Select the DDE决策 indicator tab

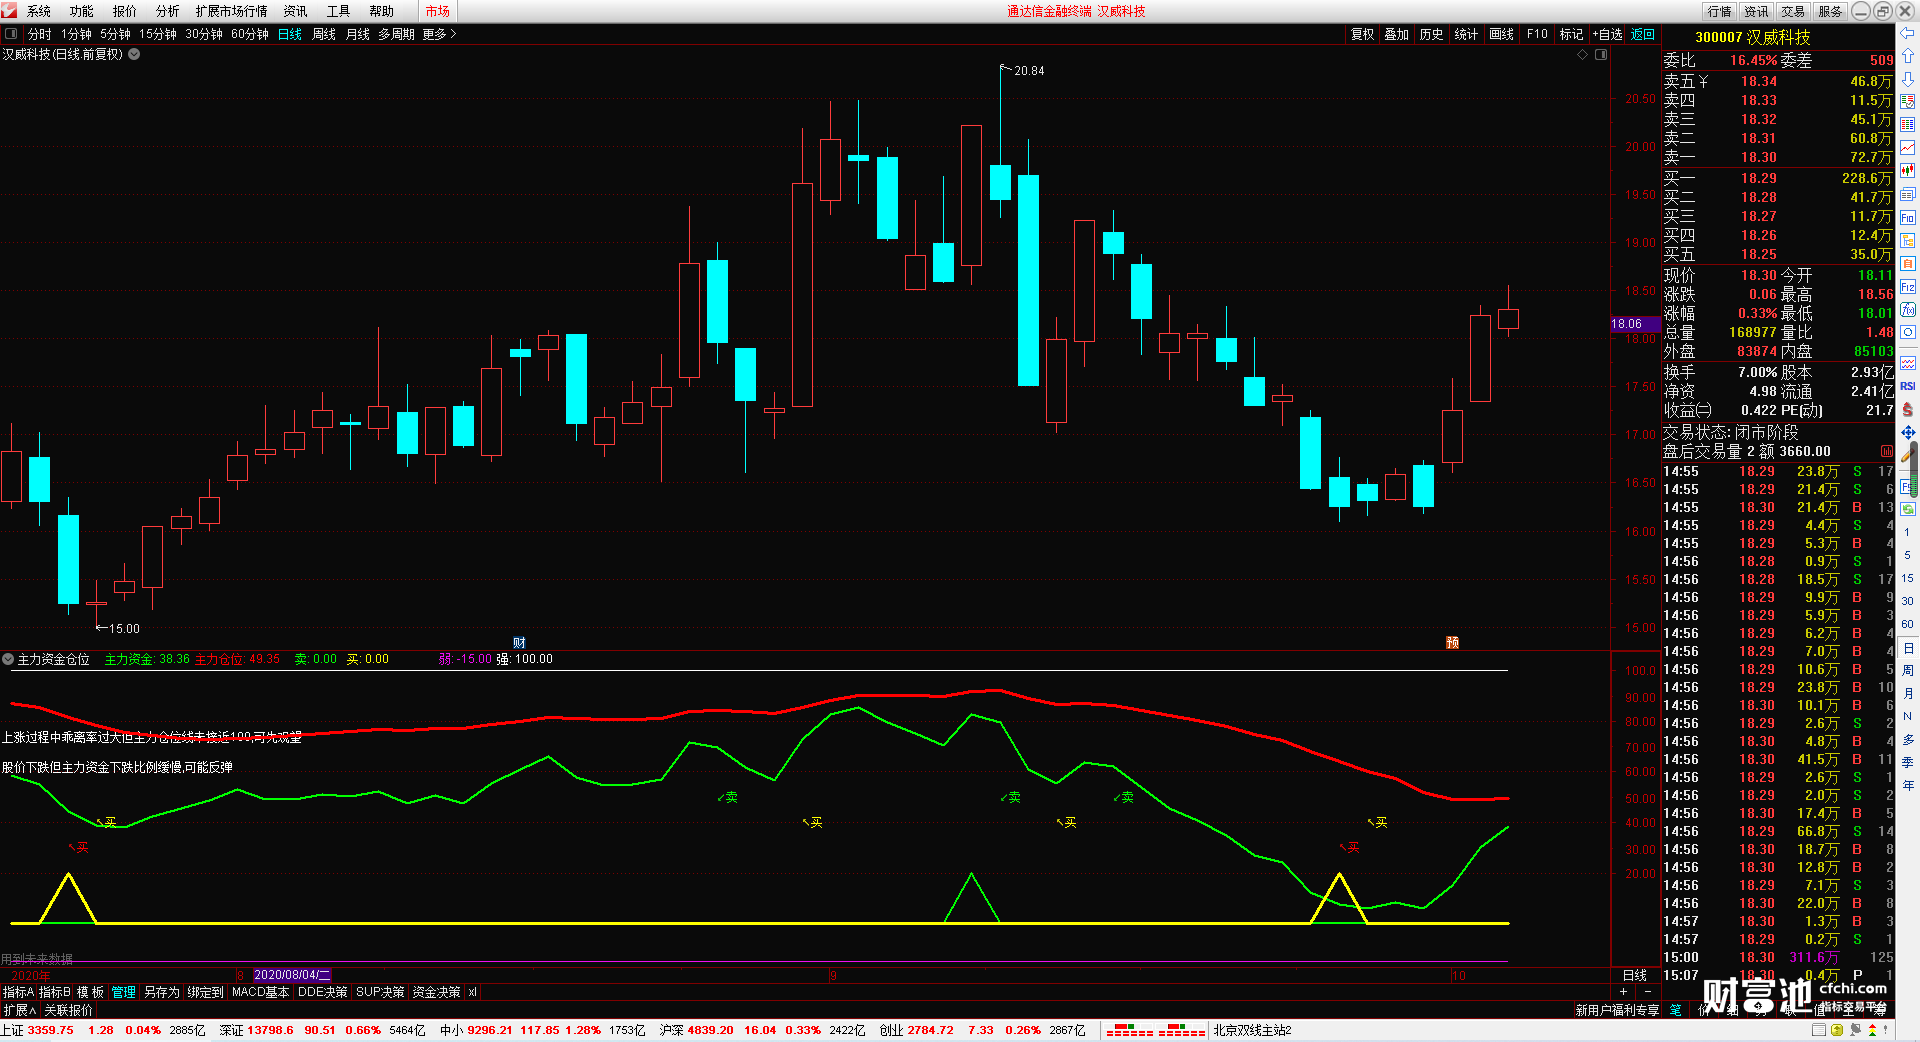click(323, 992)
